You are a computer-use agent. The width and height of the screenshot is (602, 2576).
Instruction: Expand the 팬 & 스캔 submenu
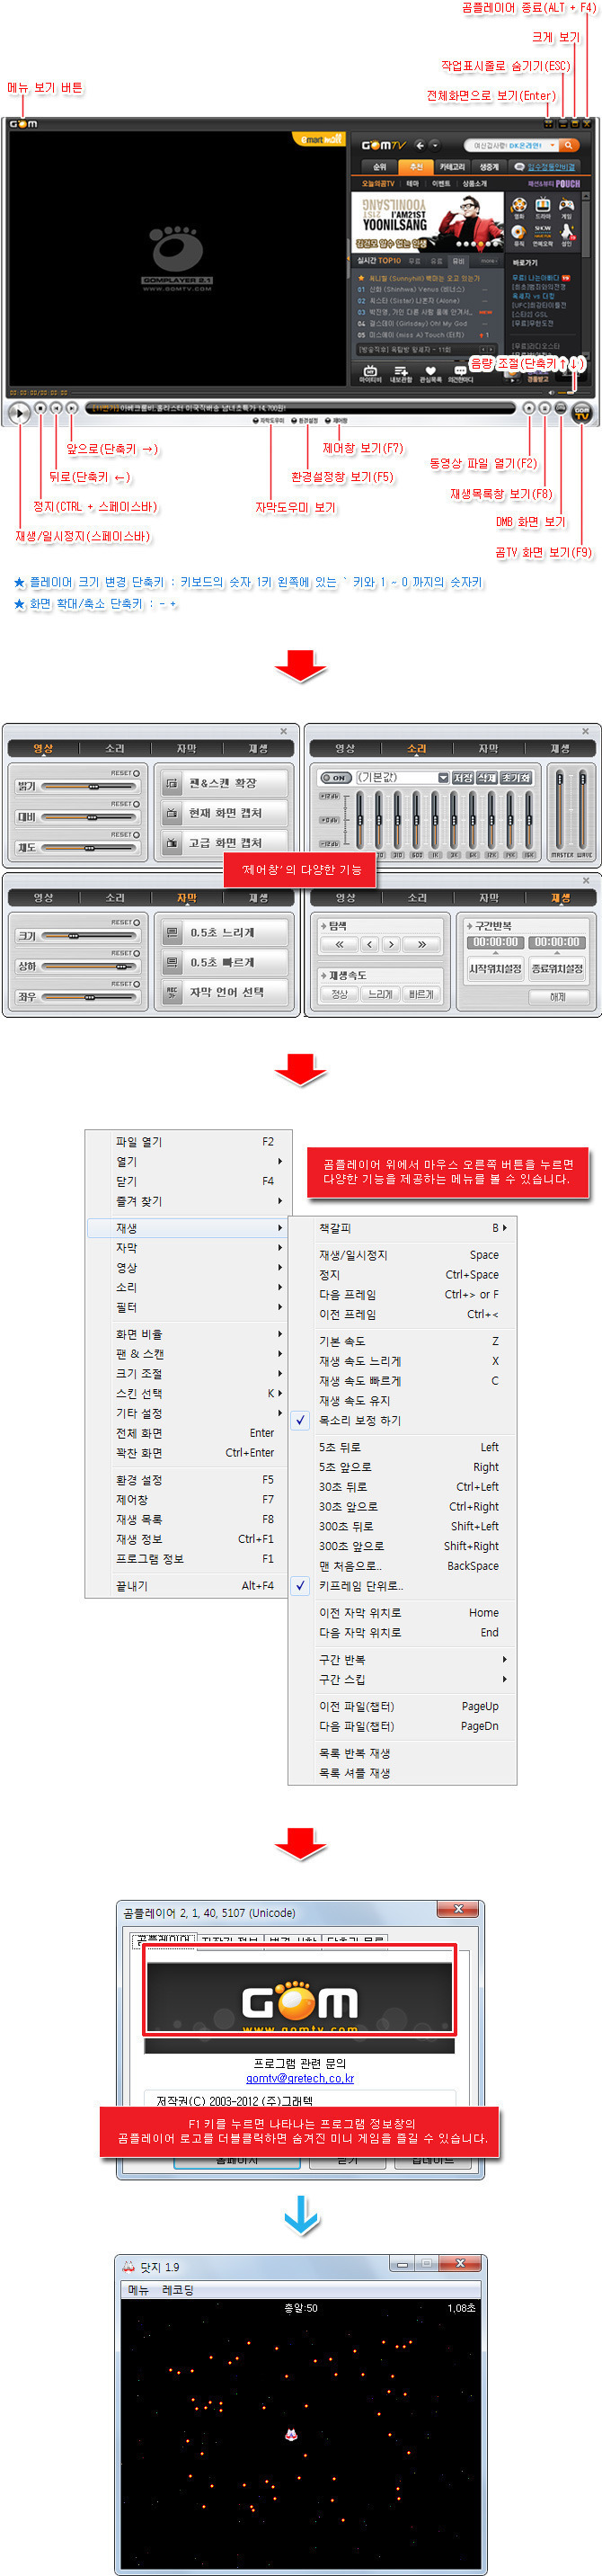click(187, 1354)
